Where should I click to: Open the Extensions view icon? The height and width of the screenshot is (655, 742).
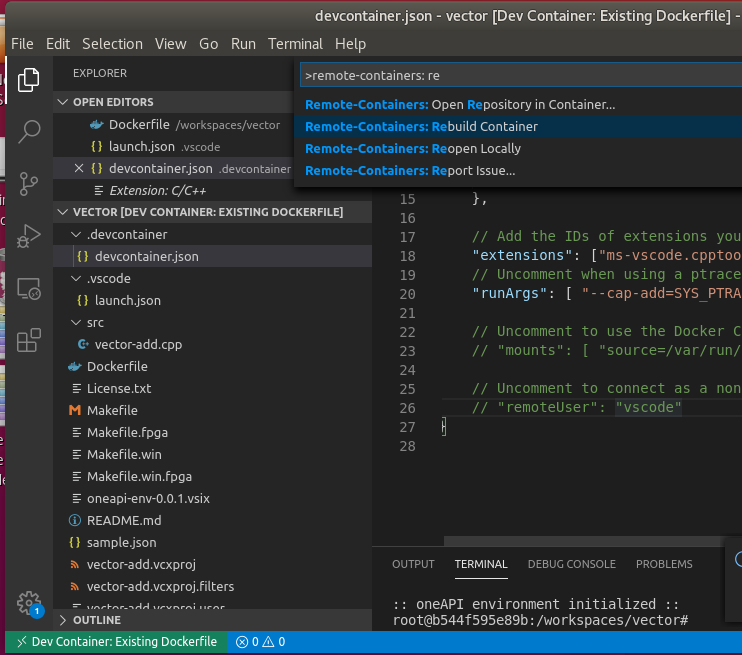29,341
